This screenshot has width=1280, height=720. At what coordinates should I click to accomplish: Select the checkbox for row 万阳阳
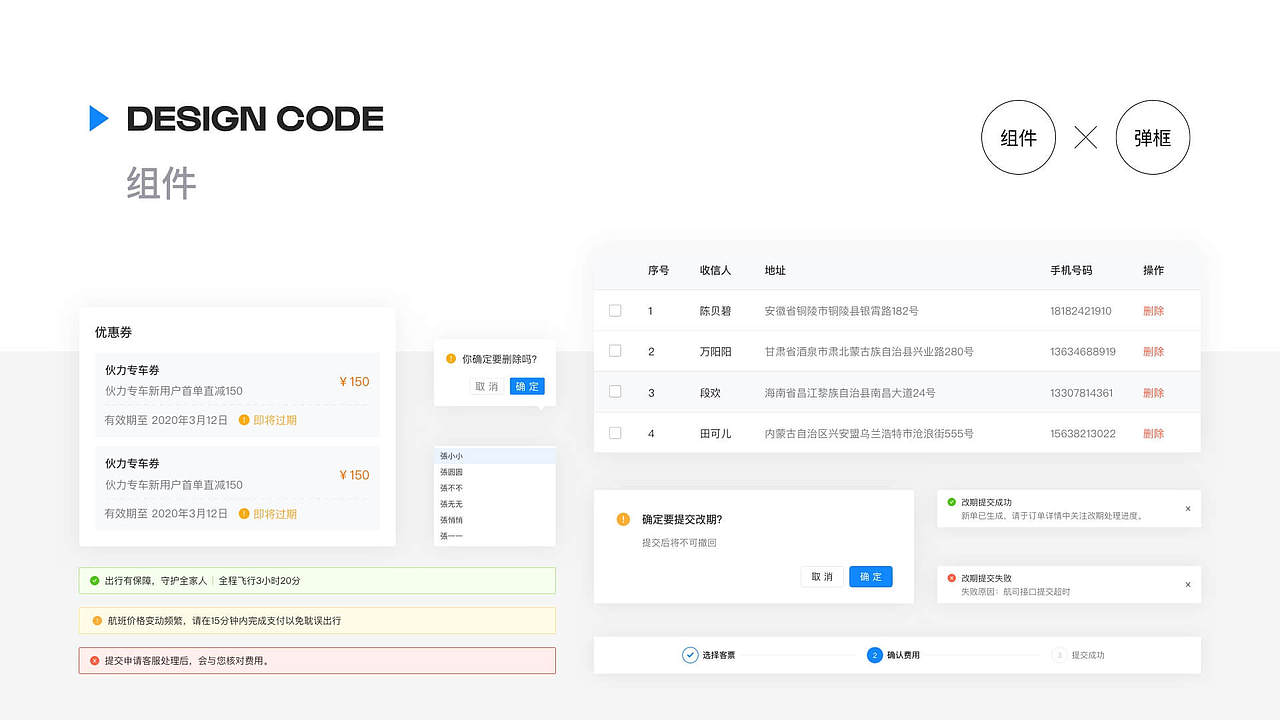click(x=615, y=351)
